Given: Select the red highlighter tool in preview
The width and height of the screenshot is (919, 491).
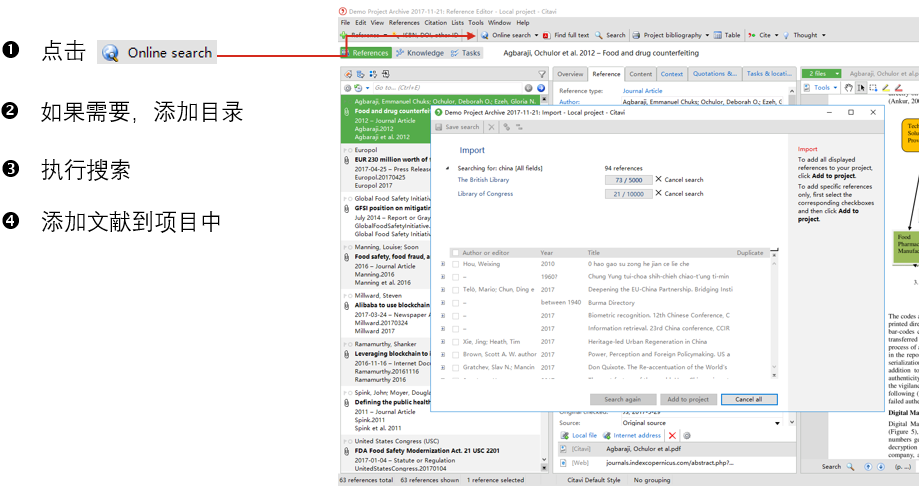Looking at the screenshot, I should coord(898,88).
